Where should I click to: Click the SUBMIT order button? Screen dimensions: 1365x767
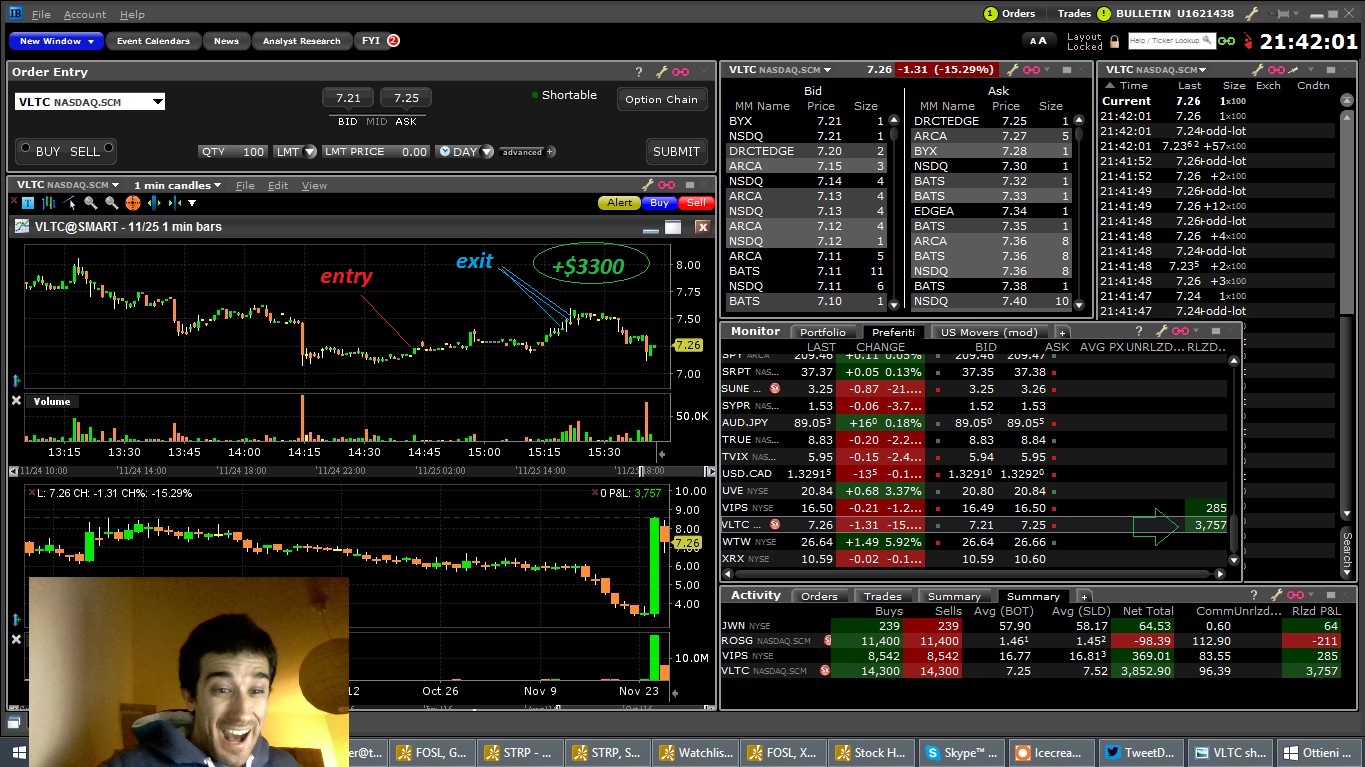[676, 151]
